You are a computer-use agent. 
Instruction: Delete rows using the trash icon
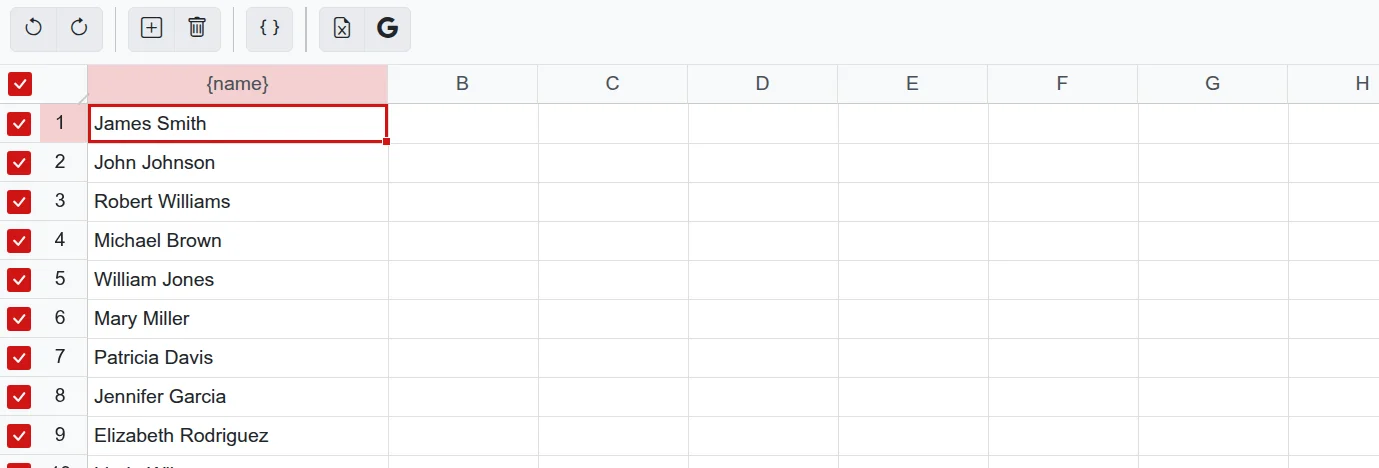click(x=197, y=28)
